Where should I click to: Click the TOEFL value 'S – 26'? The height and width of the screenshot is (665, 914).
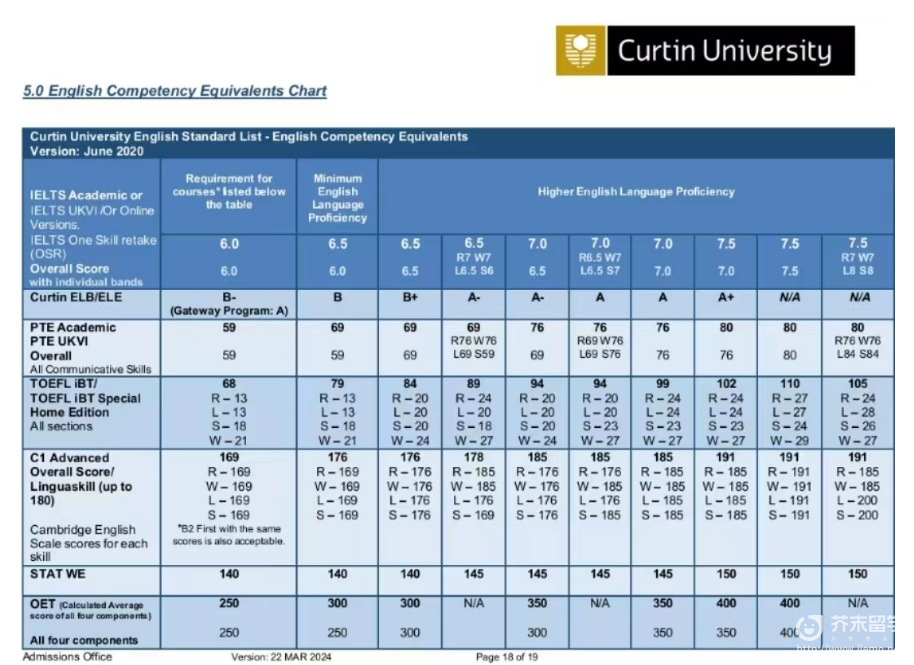point(857,426)
